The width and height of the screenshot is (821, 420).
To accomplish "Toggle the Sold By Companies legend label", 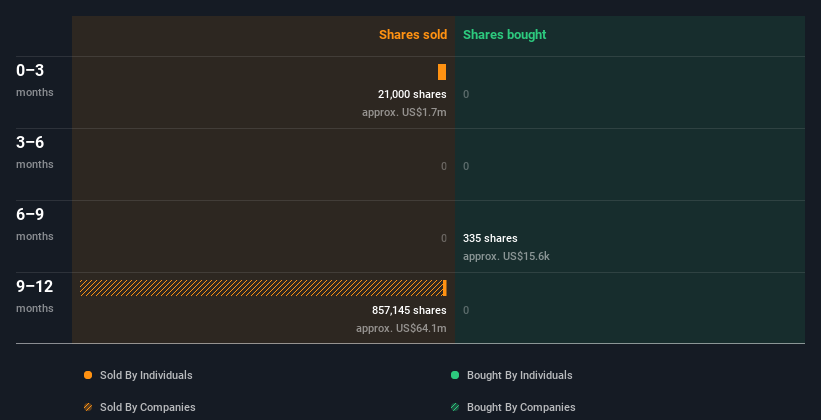I will coord(148,407).
